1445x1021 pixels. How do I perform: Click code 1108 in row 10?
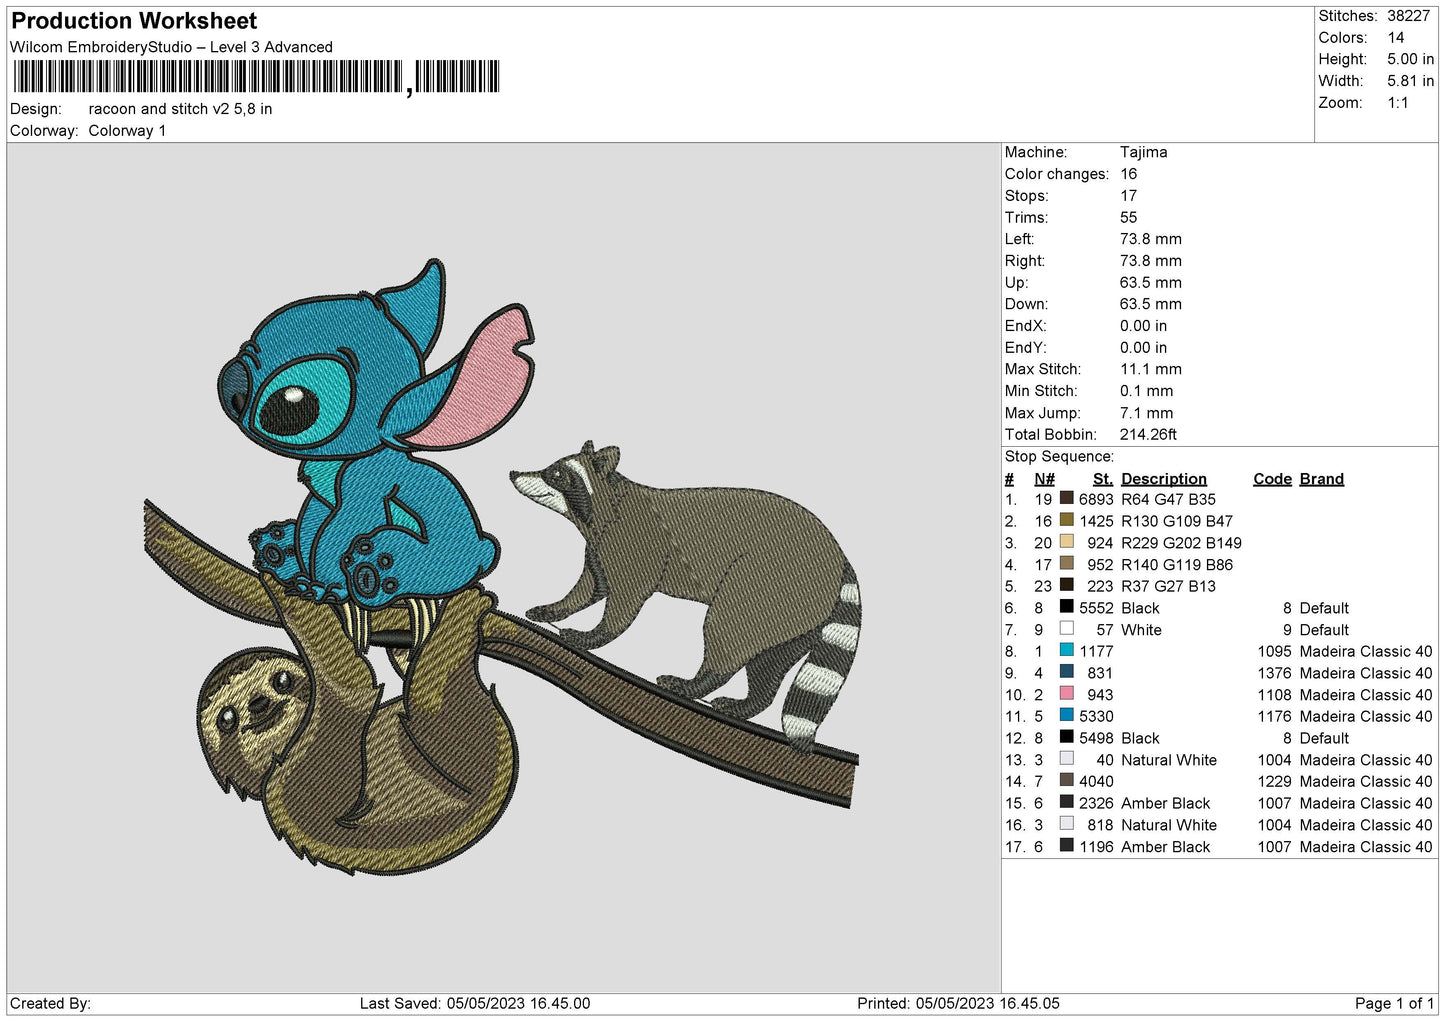(1274, 695)
